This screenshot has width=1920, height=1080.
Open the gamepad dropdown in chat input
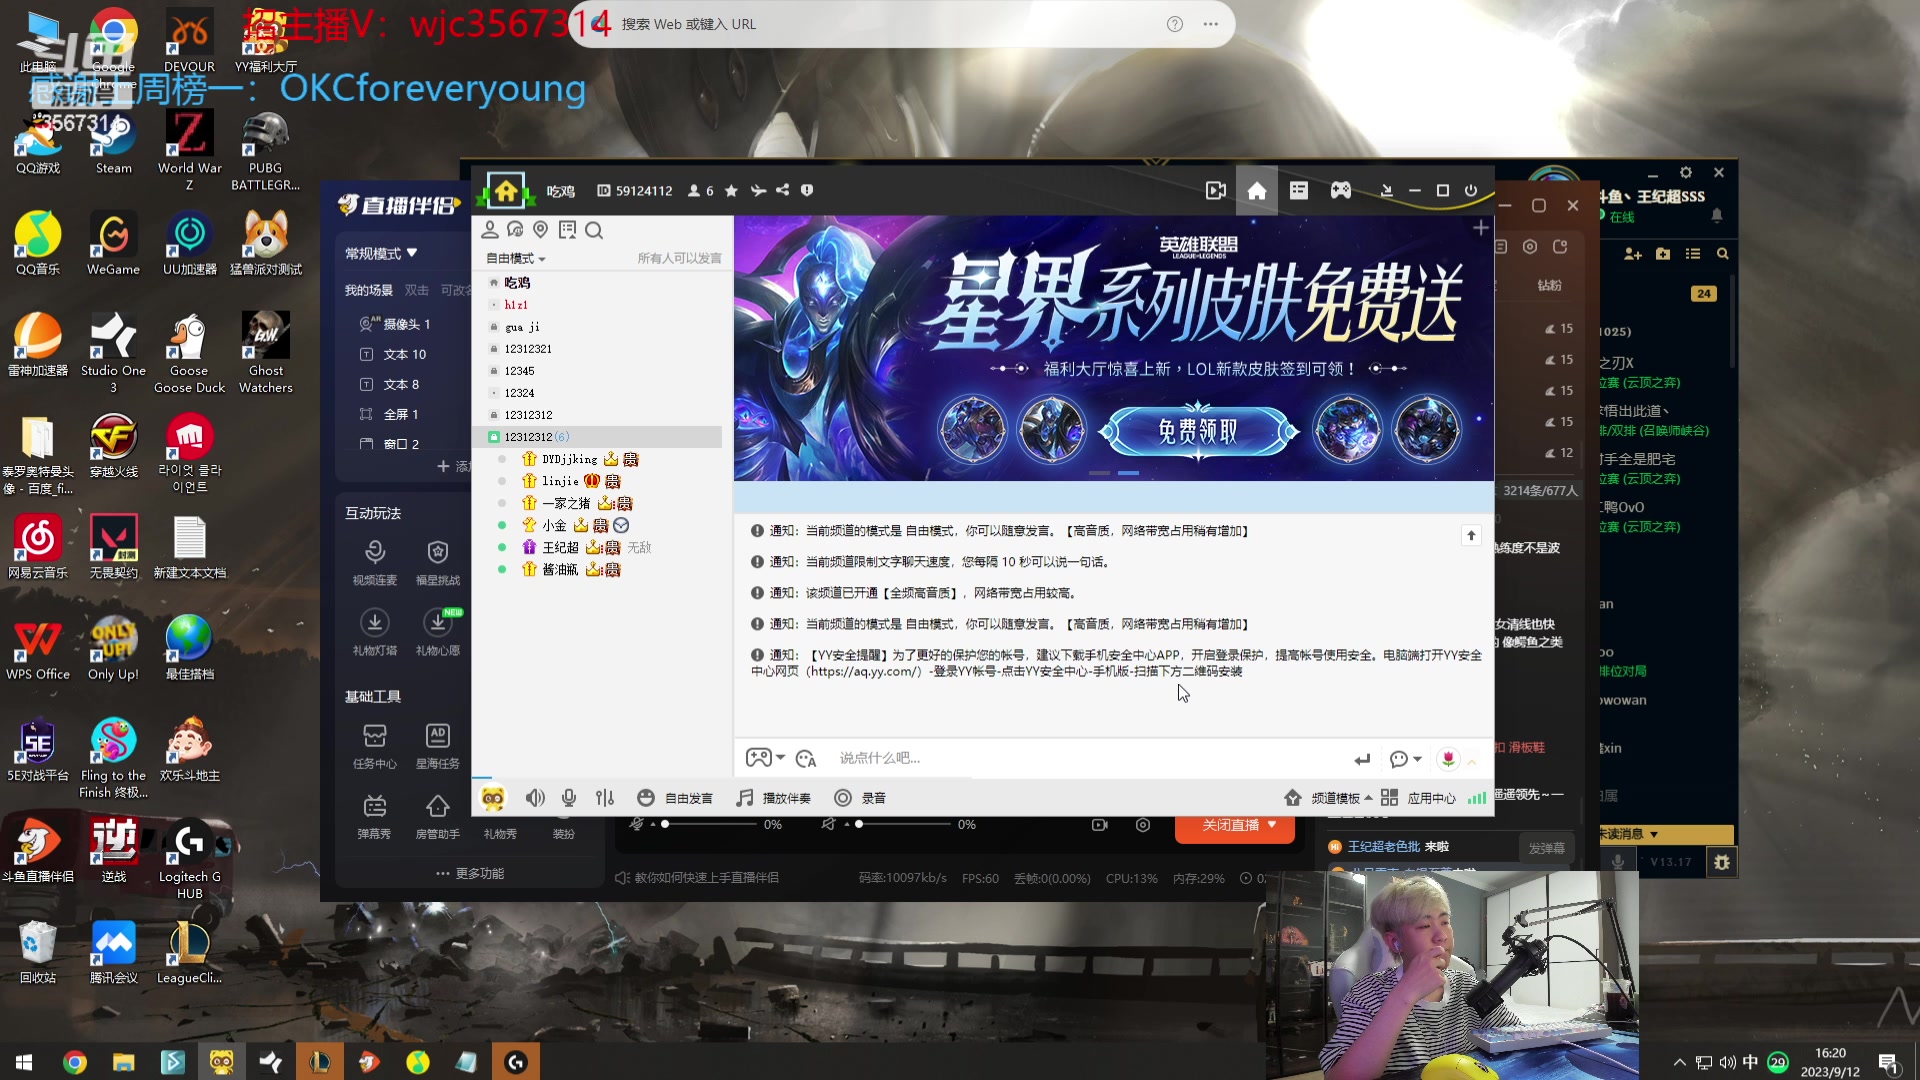[x=766, y=758]
